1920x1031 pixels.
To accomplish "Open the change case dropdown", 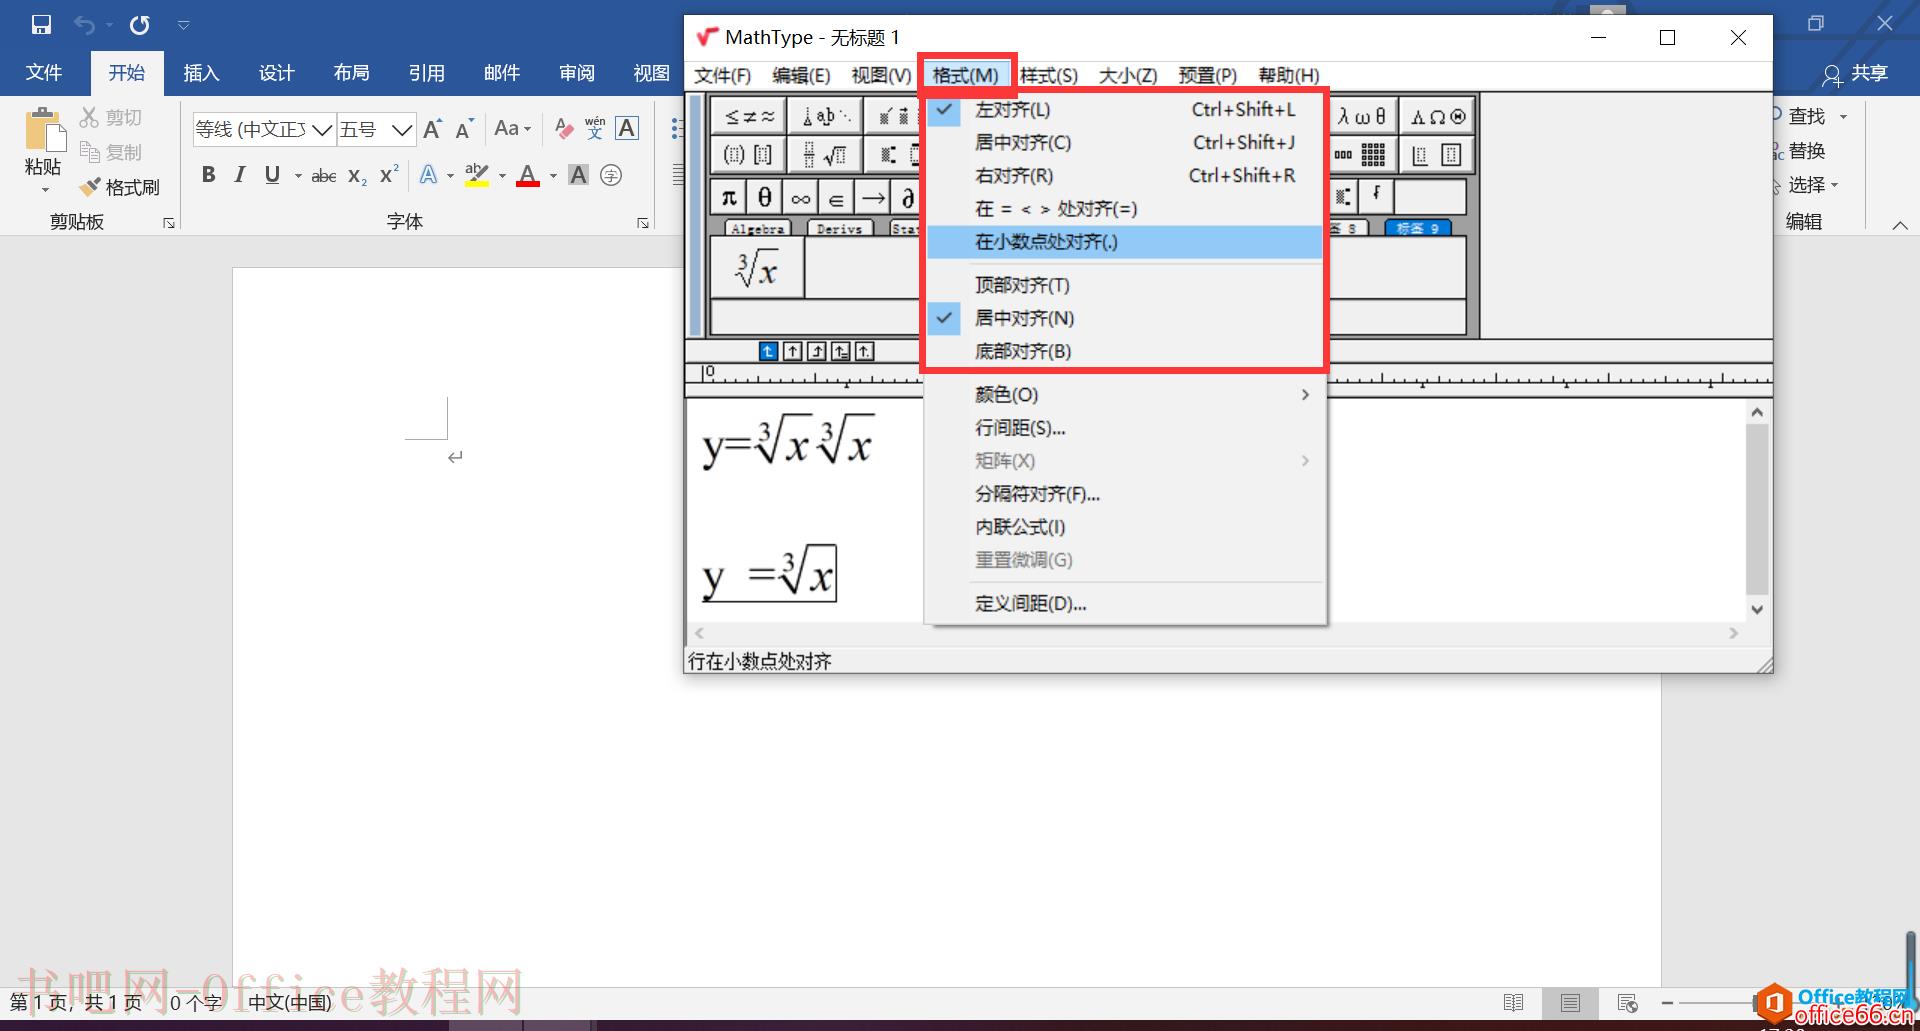I will tap(512, 128).
